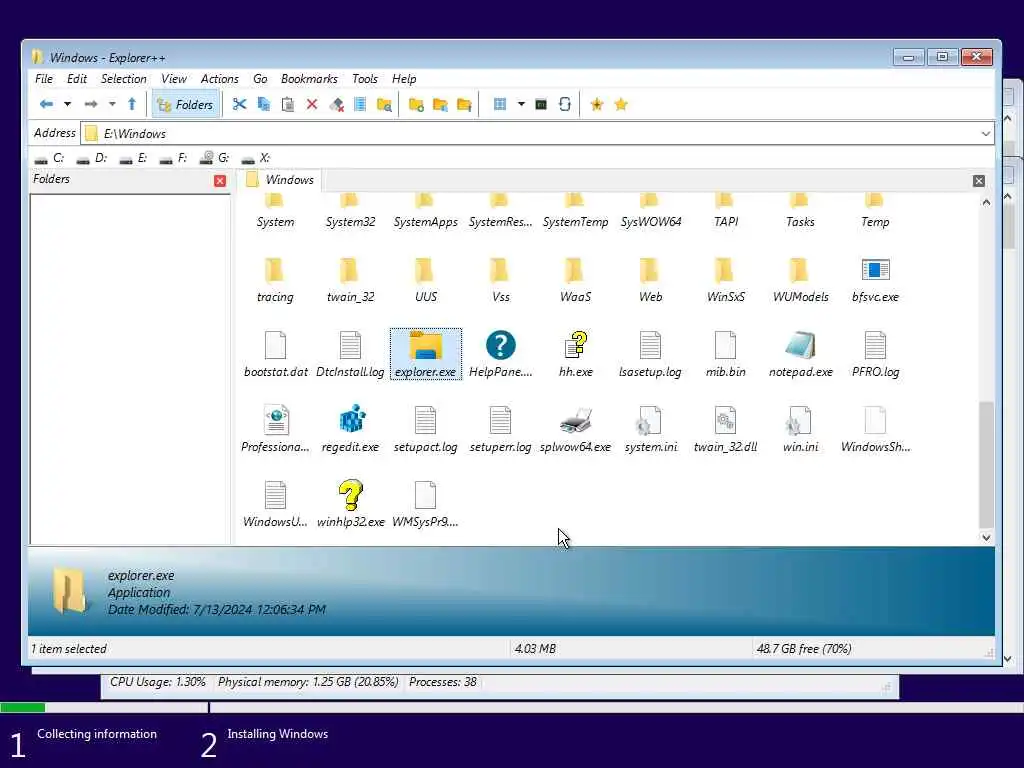Toggle the Folders pane button
1024x768 pixels.
click(x=185, y=104)
